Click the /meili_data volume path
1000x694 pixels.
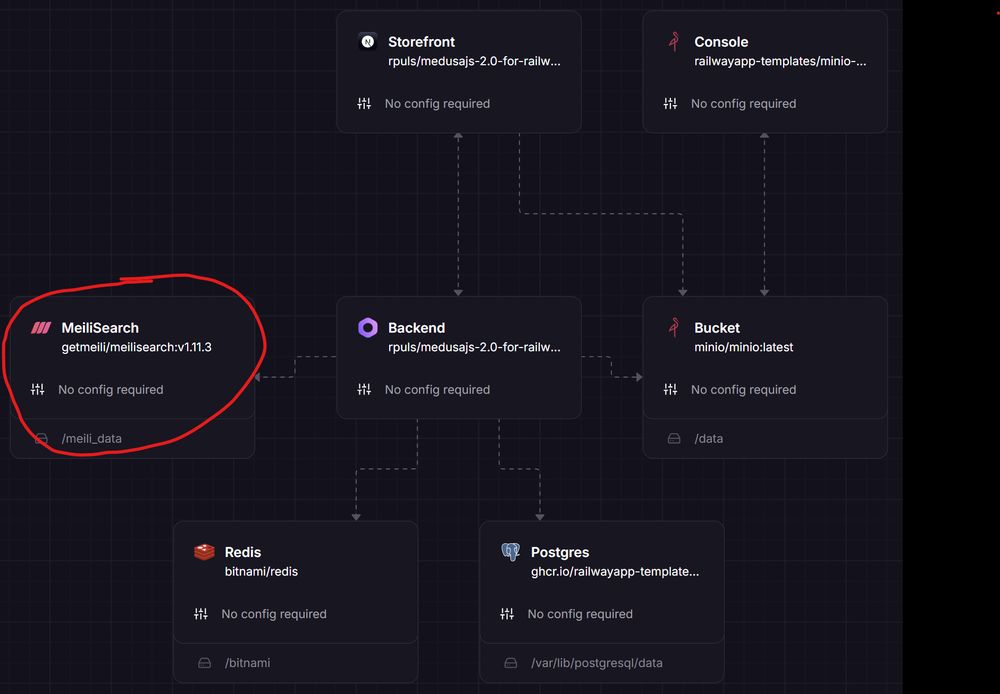[92, 439]
